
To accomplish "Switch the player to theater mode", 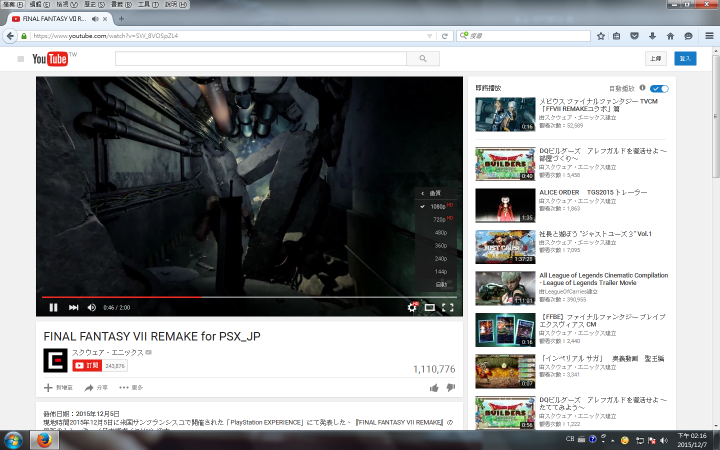I will click(x=430, y=308).
